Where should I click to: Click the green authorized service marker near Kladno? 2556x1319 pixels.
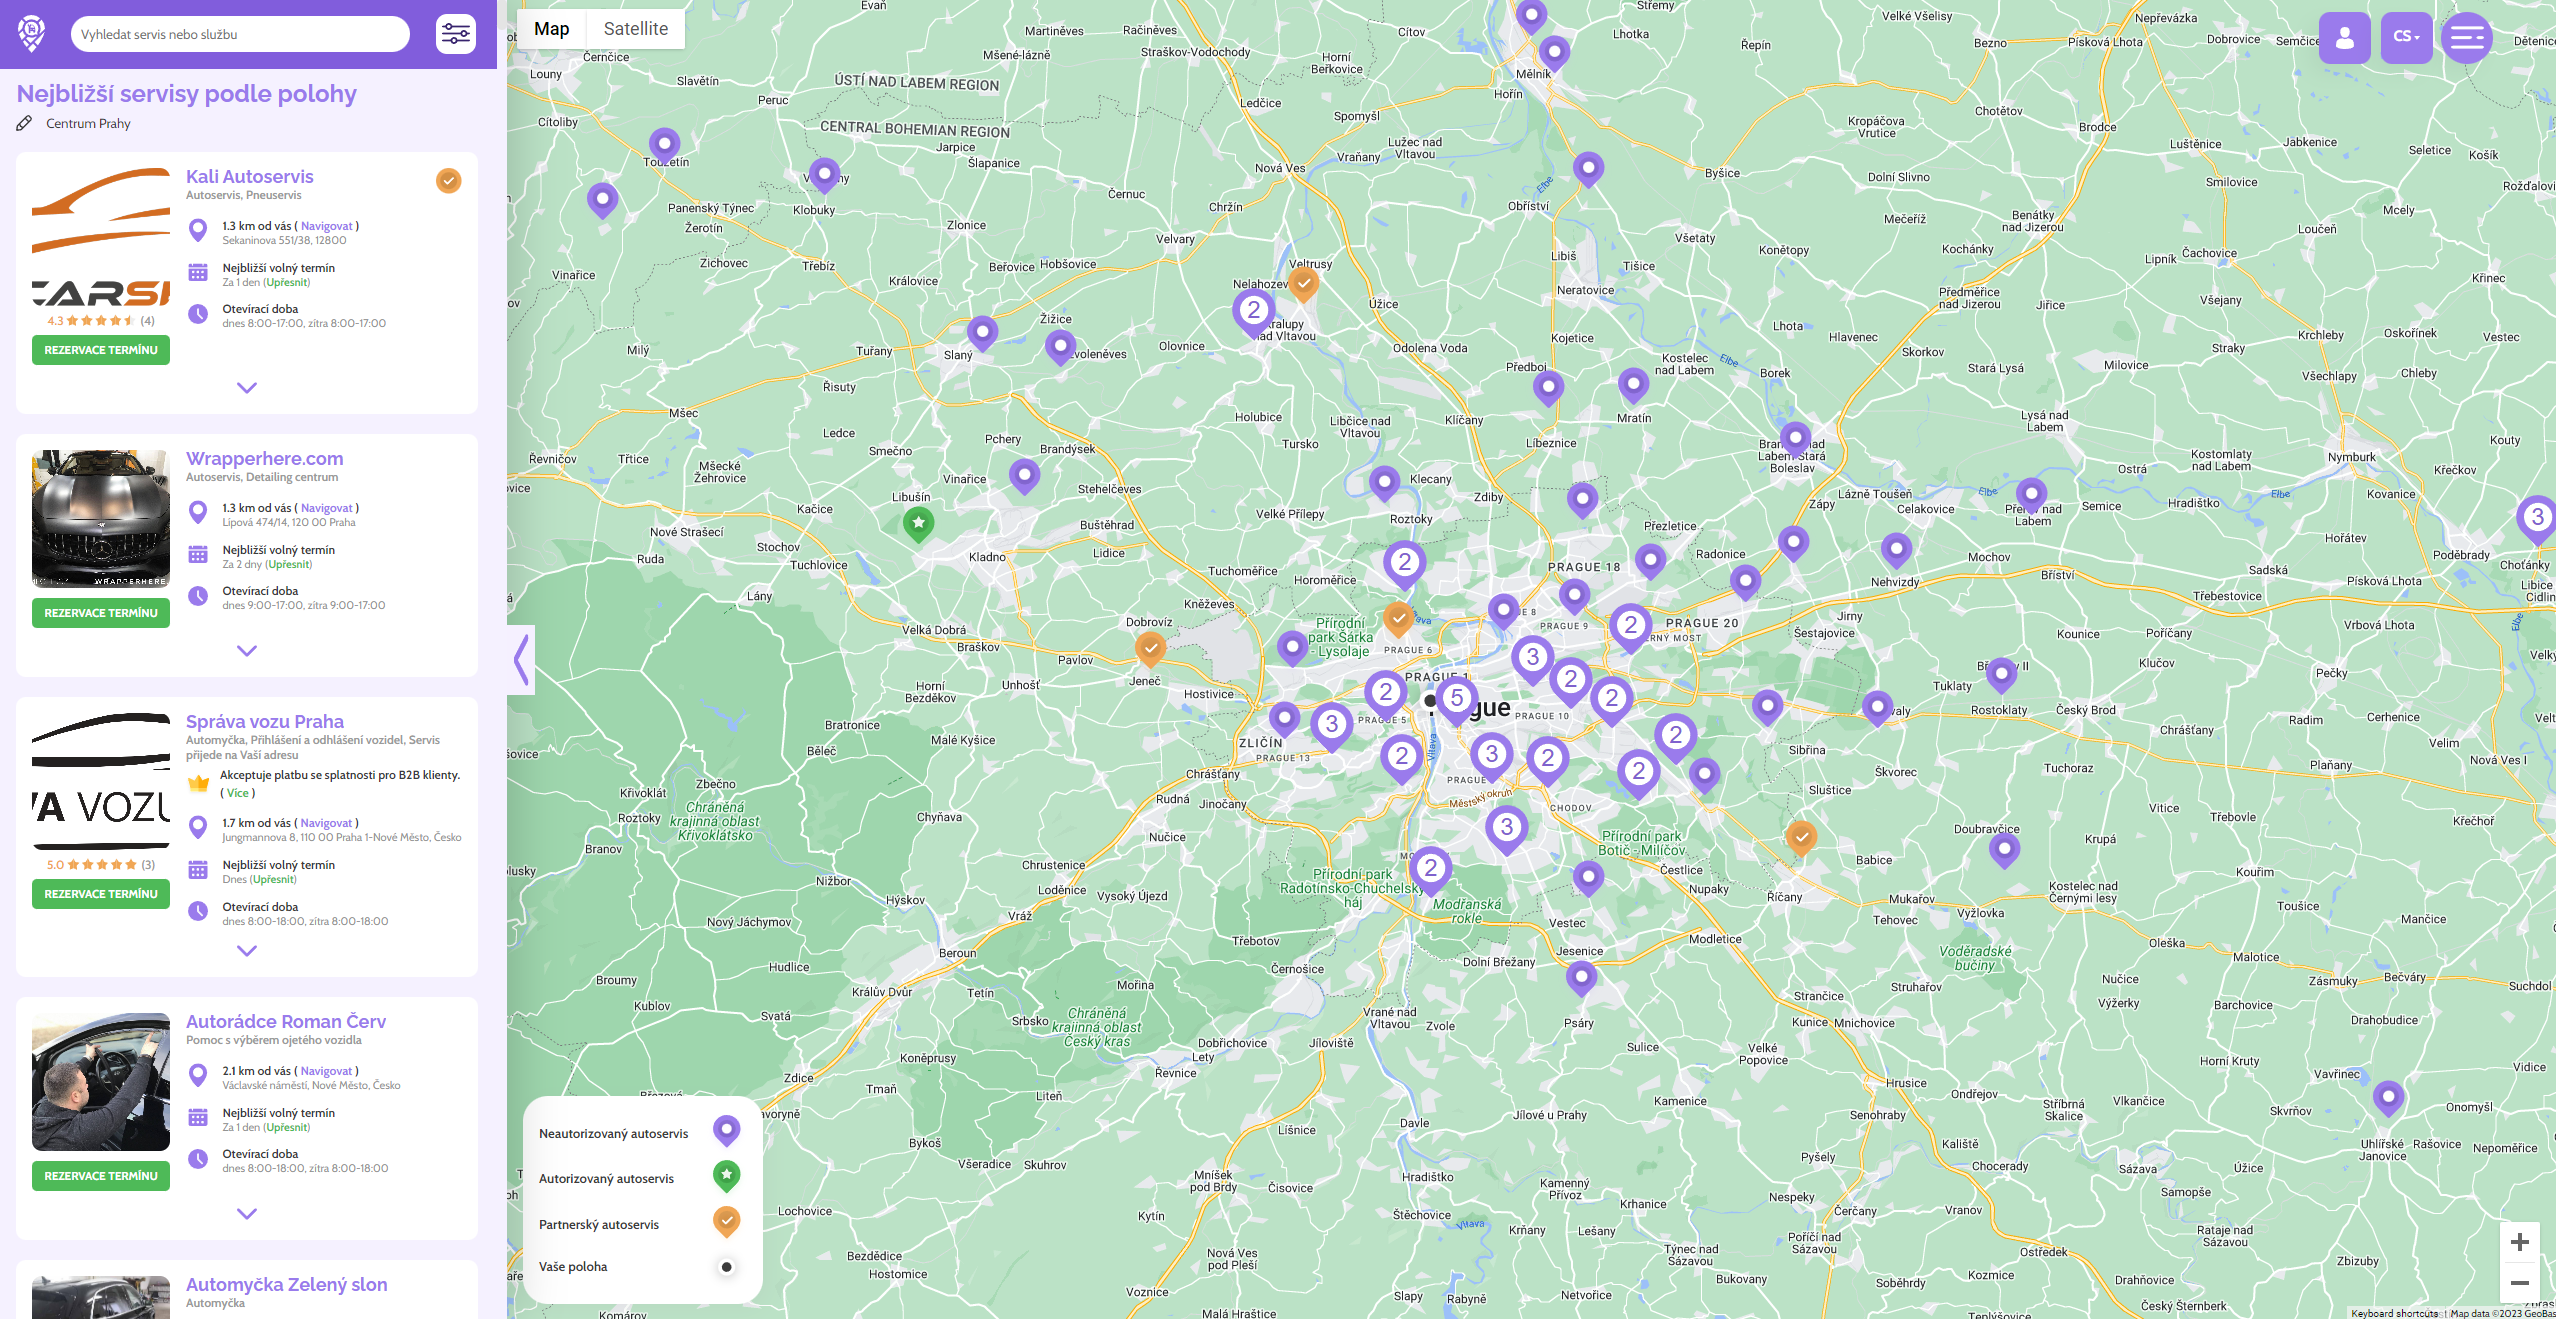918,523
